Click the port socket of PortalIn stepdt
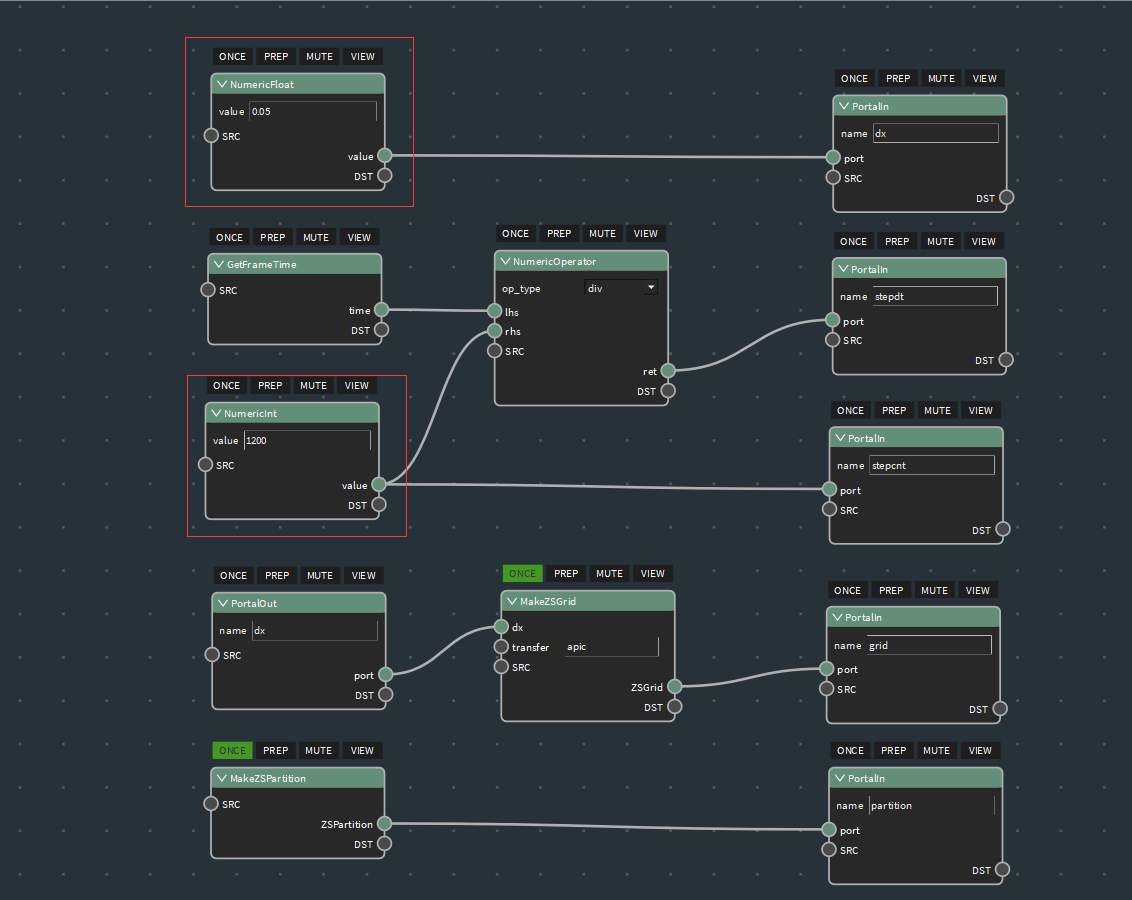This screenshot has width=1132, height=900. coord(832,320)
